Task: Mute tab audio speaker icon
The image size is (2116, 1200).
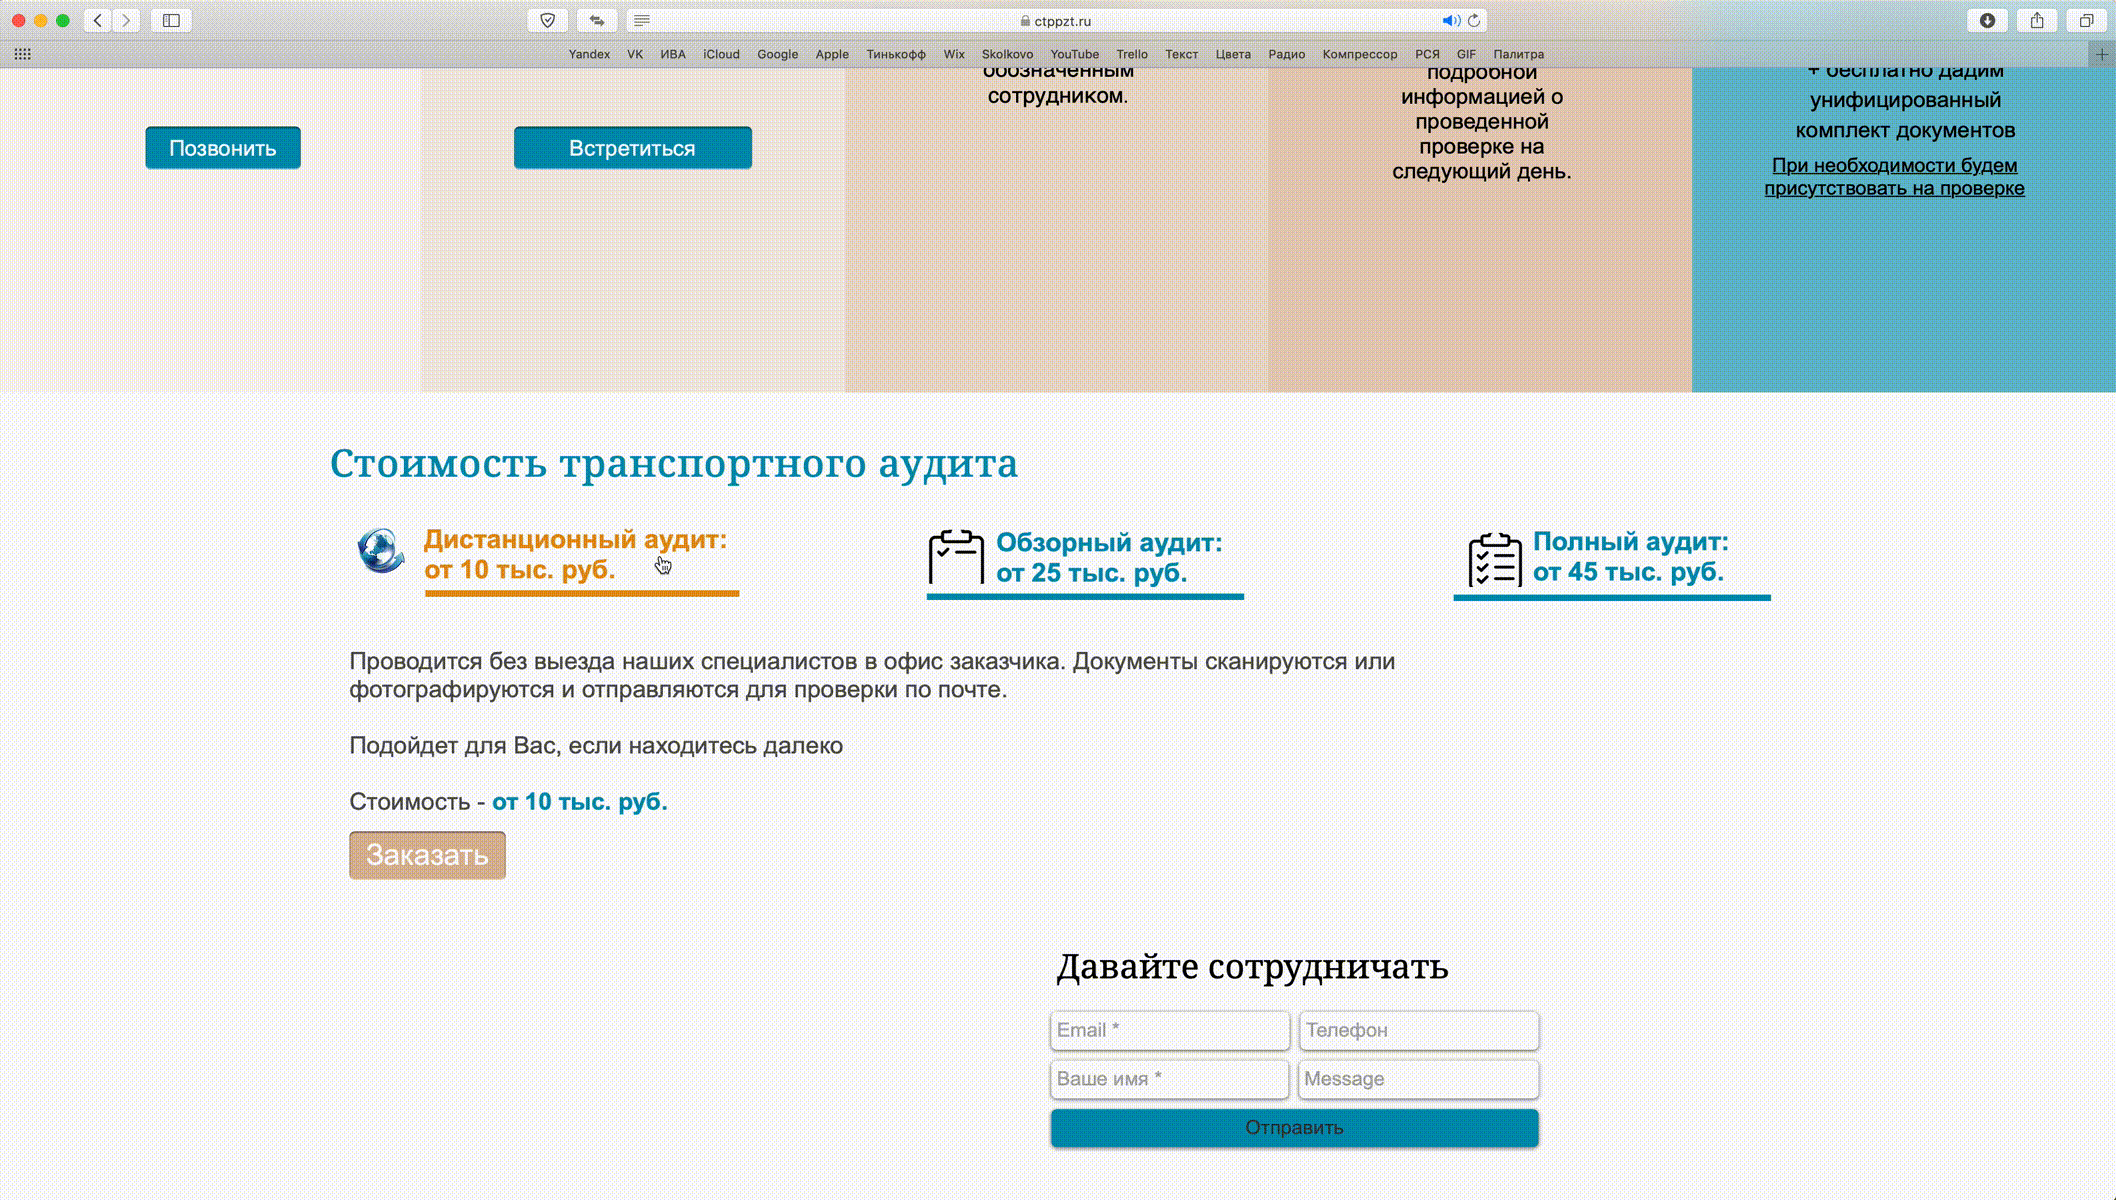Action: pyautogui.click(x=1450, y=20)
